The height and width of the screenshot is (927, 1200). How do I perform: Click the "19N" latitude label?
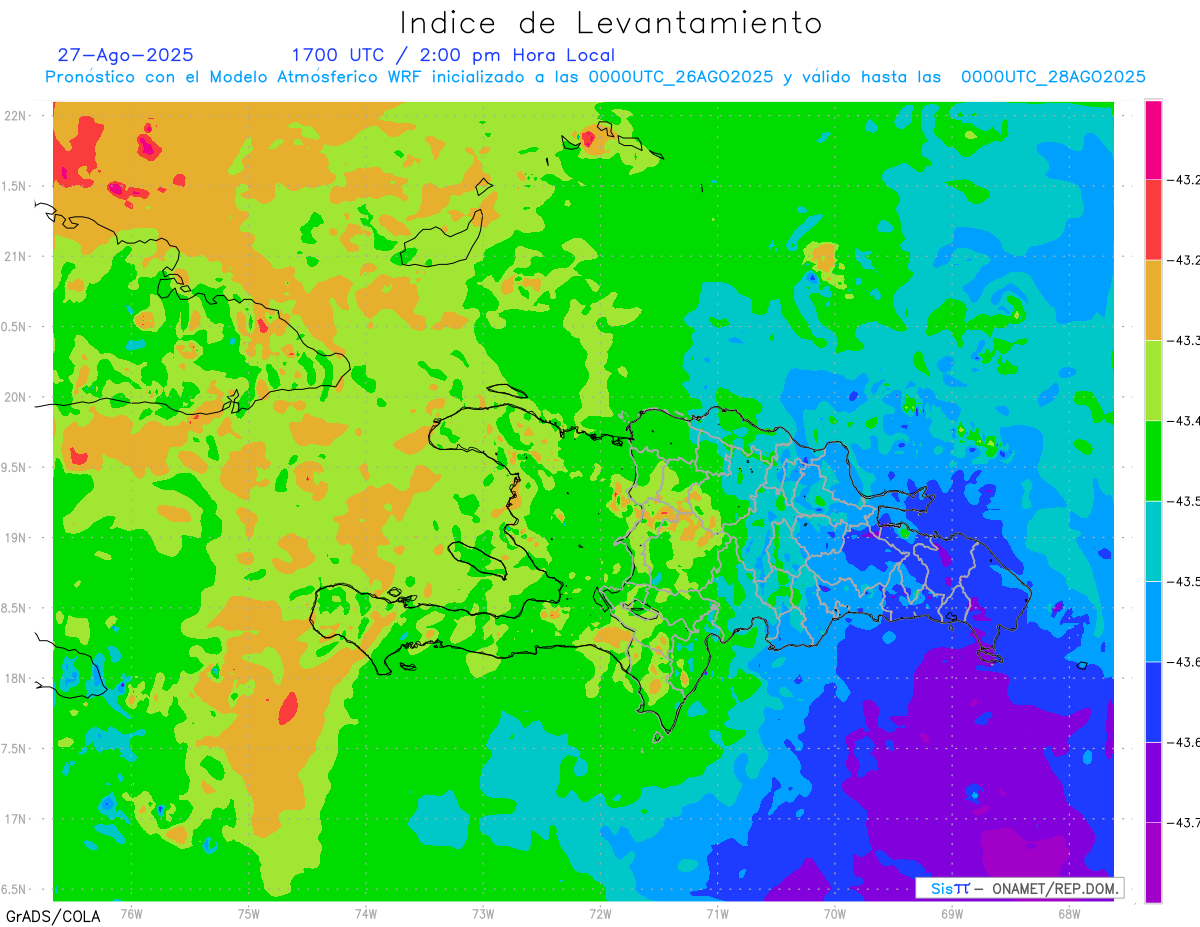coord(17,537)
